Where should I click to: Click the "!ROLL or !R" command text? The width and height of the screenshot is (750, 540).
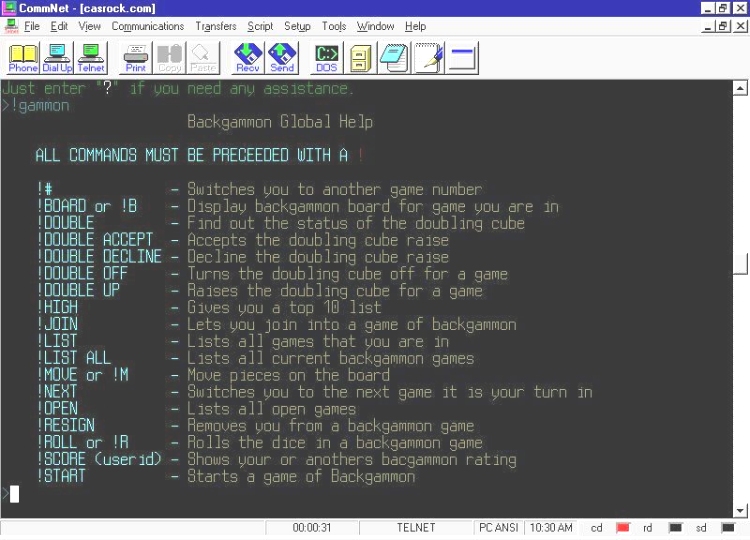(x=83, y=442)
